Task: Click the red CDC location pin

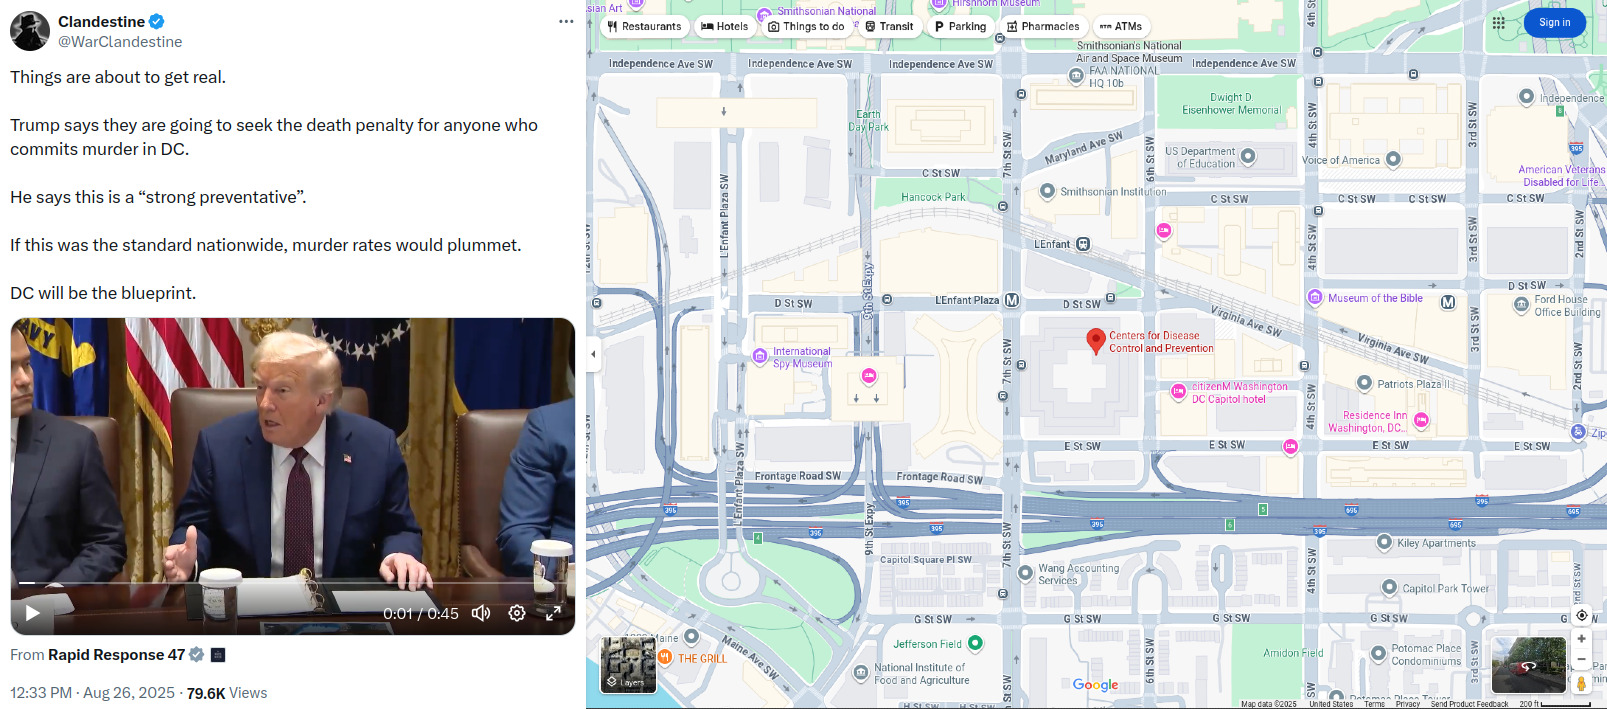Action: tap(1096, 342)
